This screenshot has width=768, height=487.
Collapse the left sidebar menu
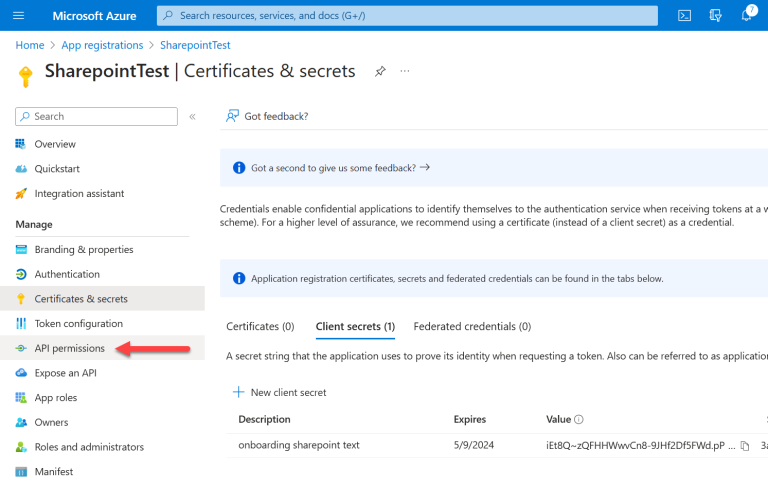pos(192,117)
